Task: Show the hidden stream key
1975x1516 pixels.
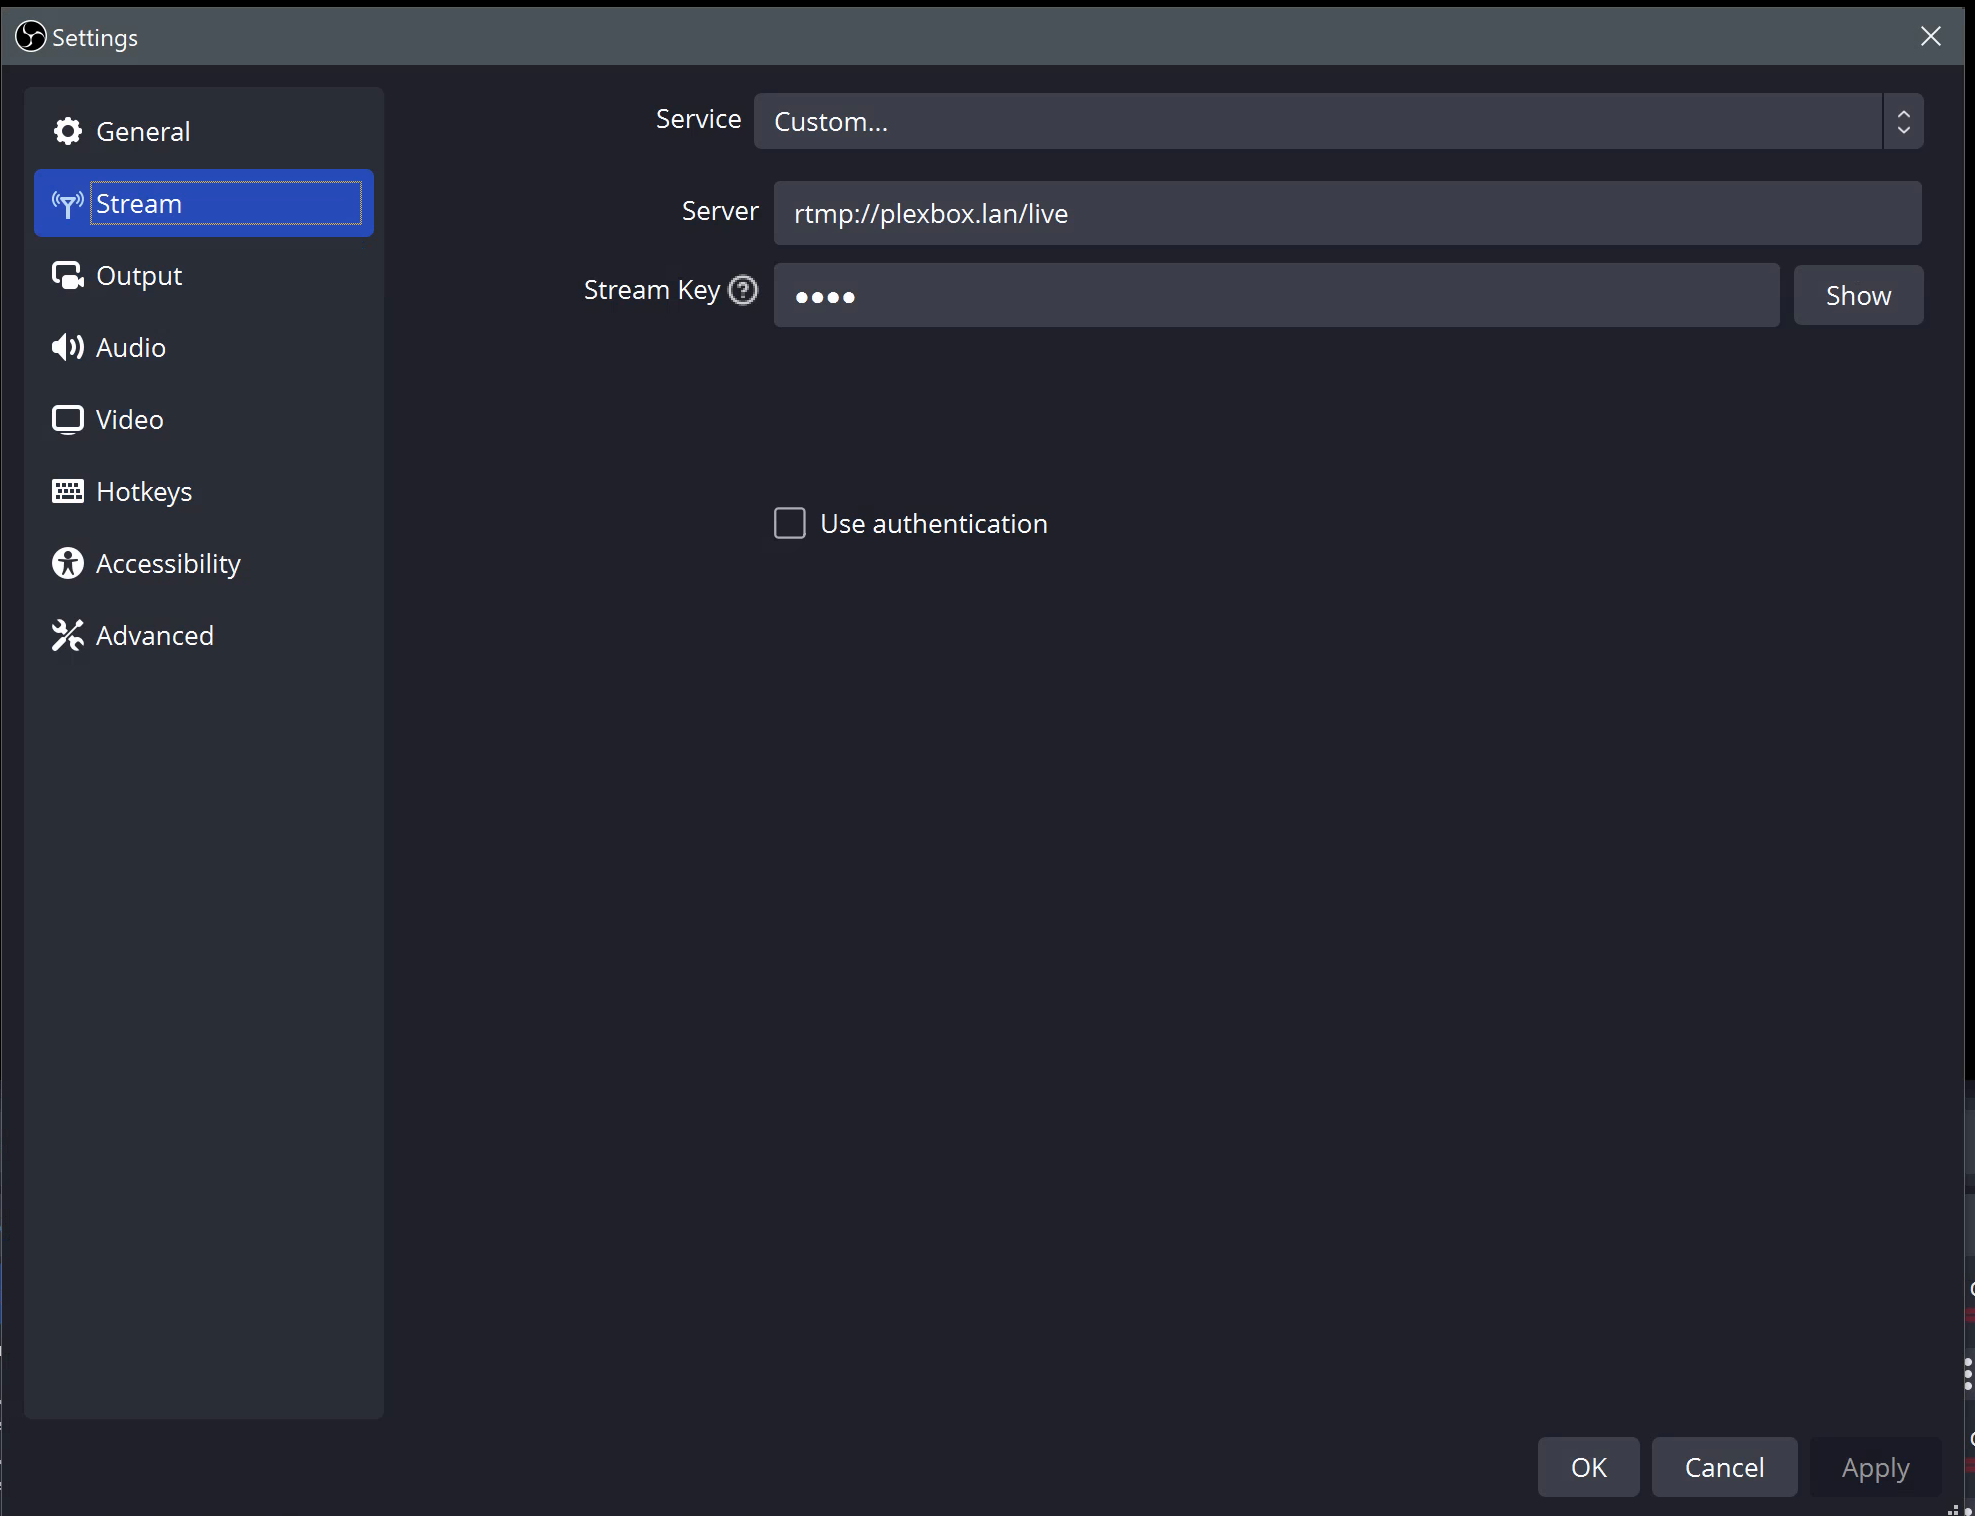Action: click(1857, 294)
